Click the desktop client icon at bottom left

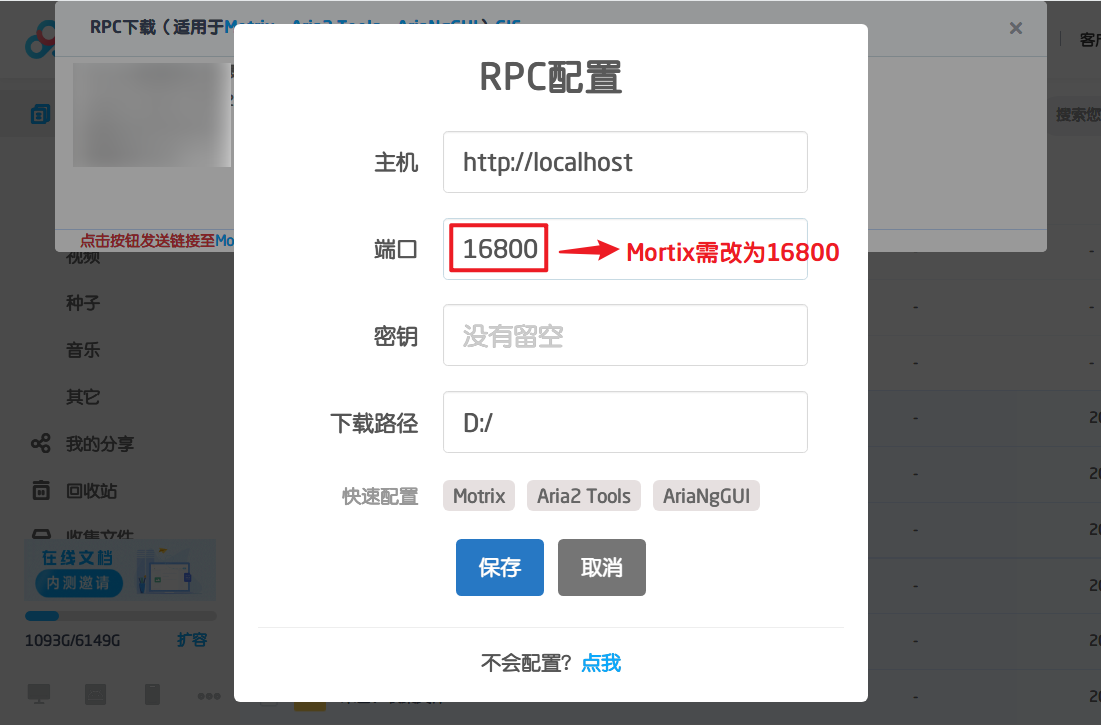click(39, 694)
